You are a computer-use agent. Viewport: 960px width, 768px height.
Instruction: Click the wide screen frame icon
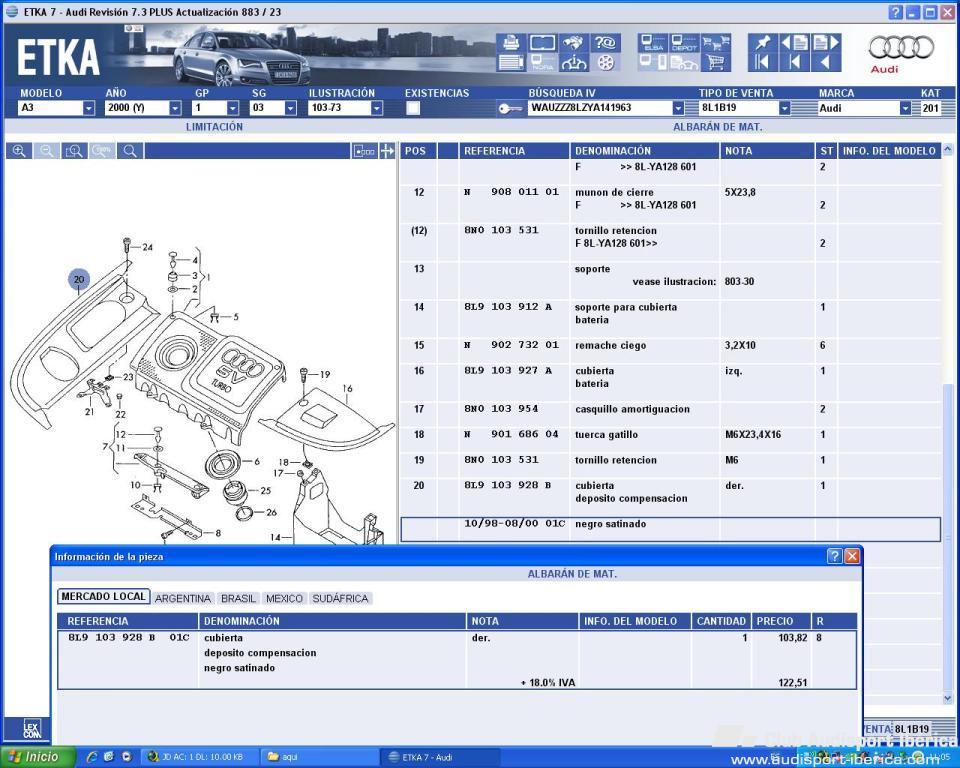[542, 42]
